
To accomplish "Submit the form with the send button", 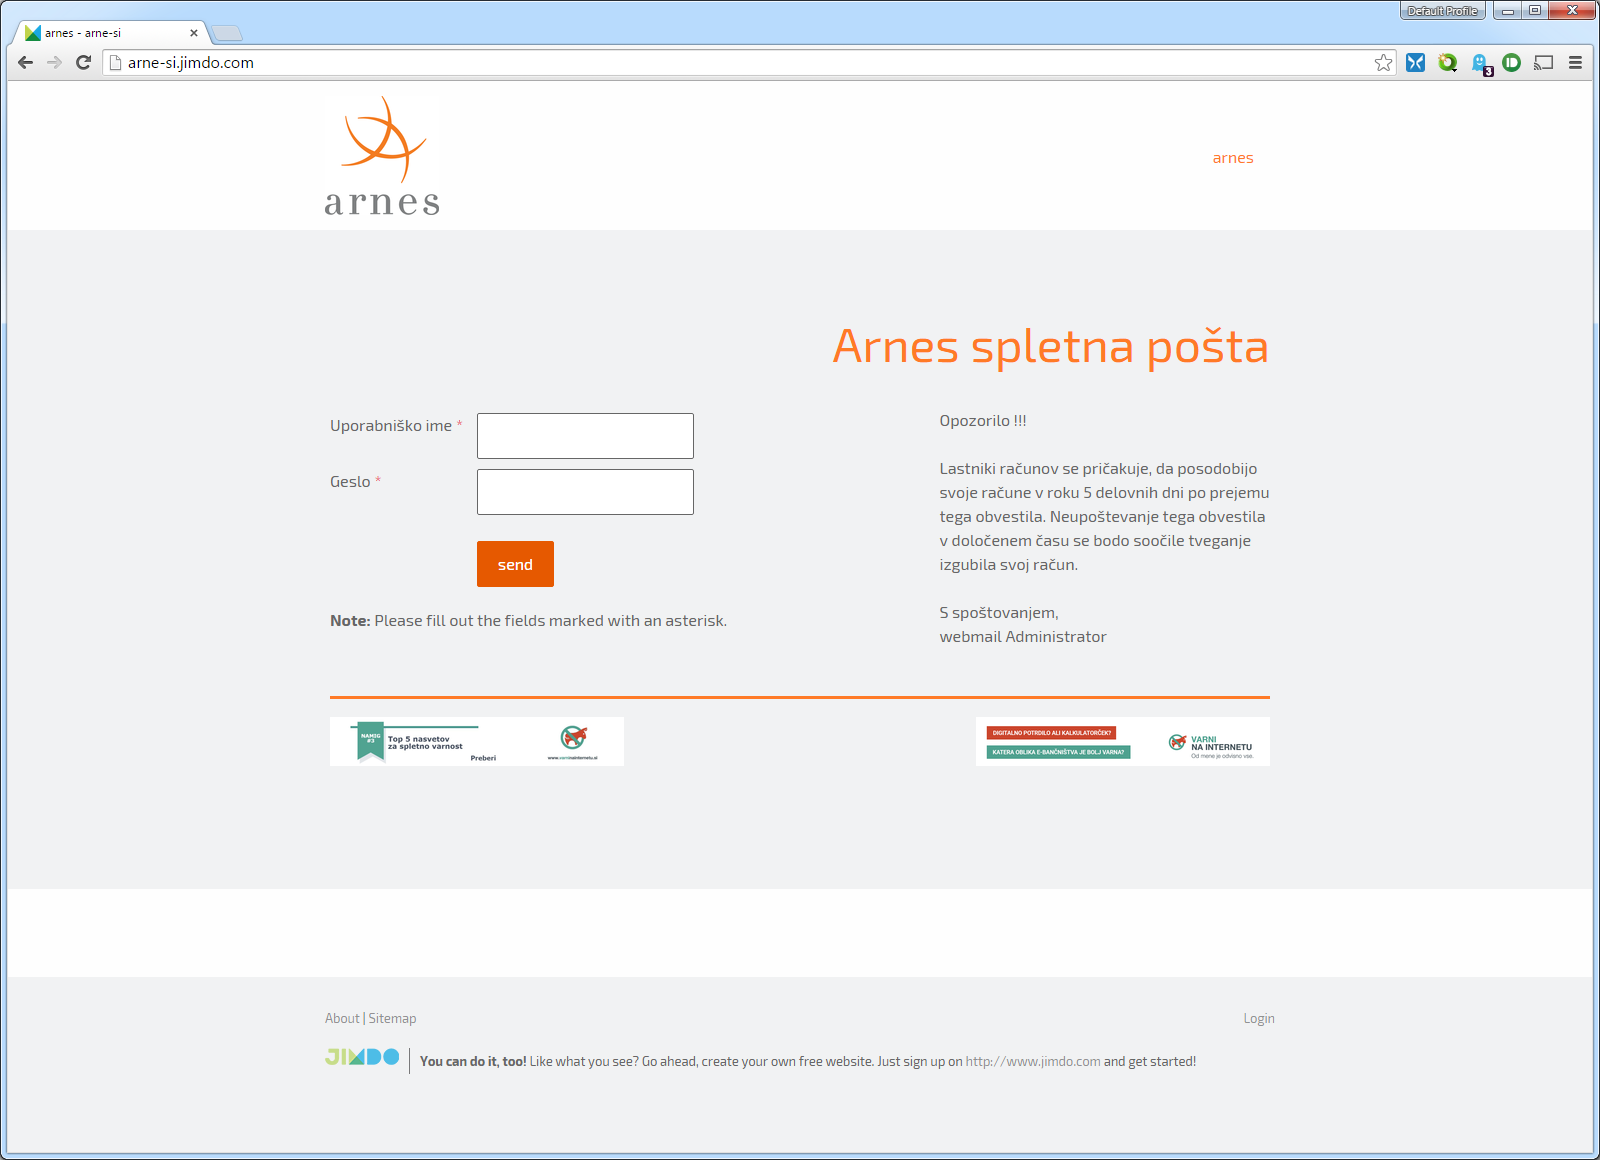I will pyautogui.click(x=515, y=564).
